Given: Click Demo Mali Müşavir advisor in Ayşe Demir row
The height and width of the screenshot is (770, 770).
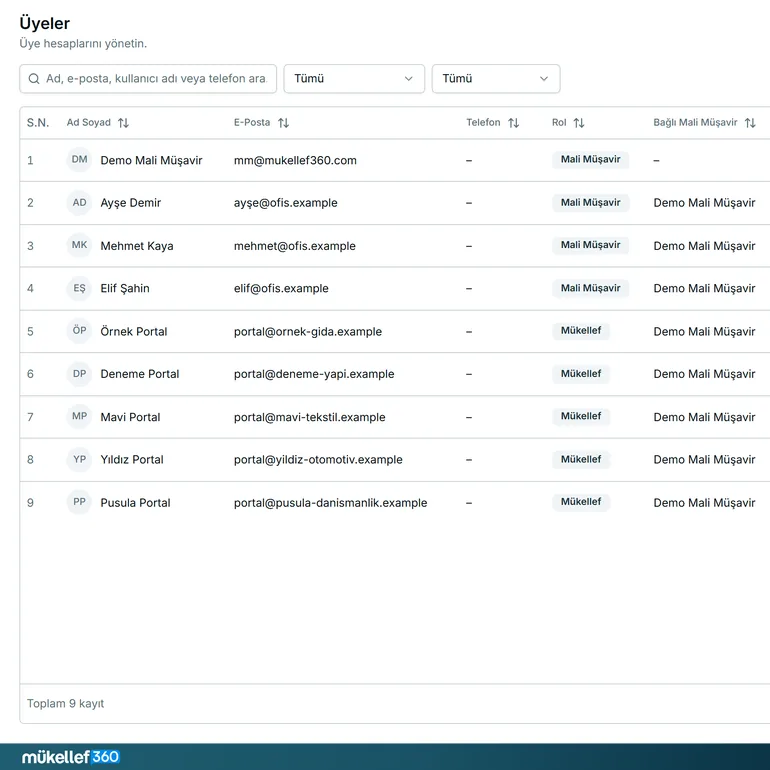Looking at the screenshot, I should click(x=704, y=203).
